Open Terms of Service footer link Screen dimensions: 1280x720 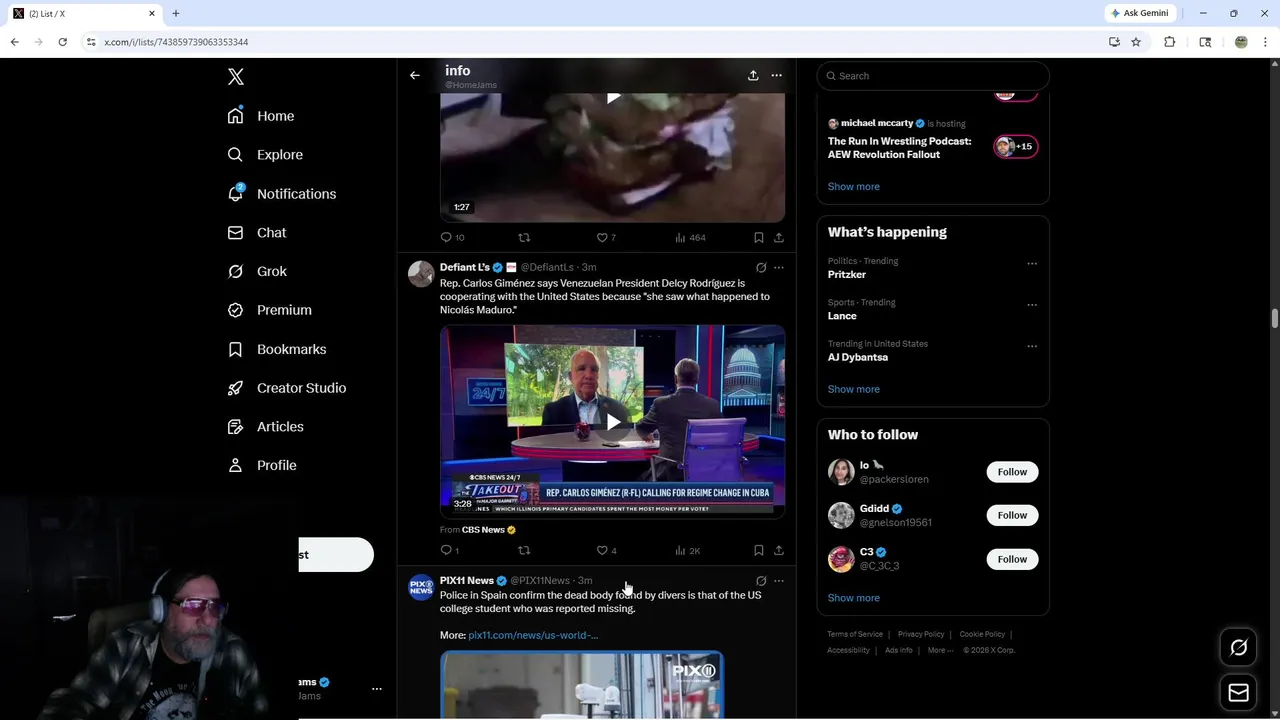(855, 634)
